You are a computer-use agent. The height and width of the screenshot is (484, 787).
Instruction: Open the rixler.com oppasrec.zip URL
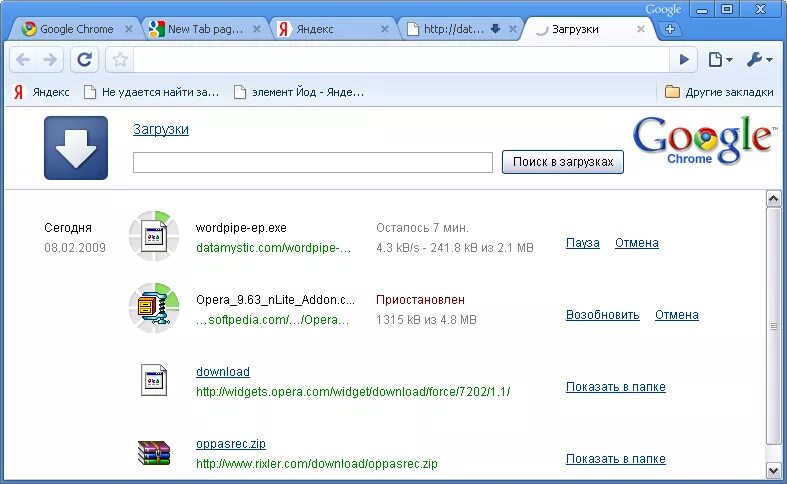317,464
